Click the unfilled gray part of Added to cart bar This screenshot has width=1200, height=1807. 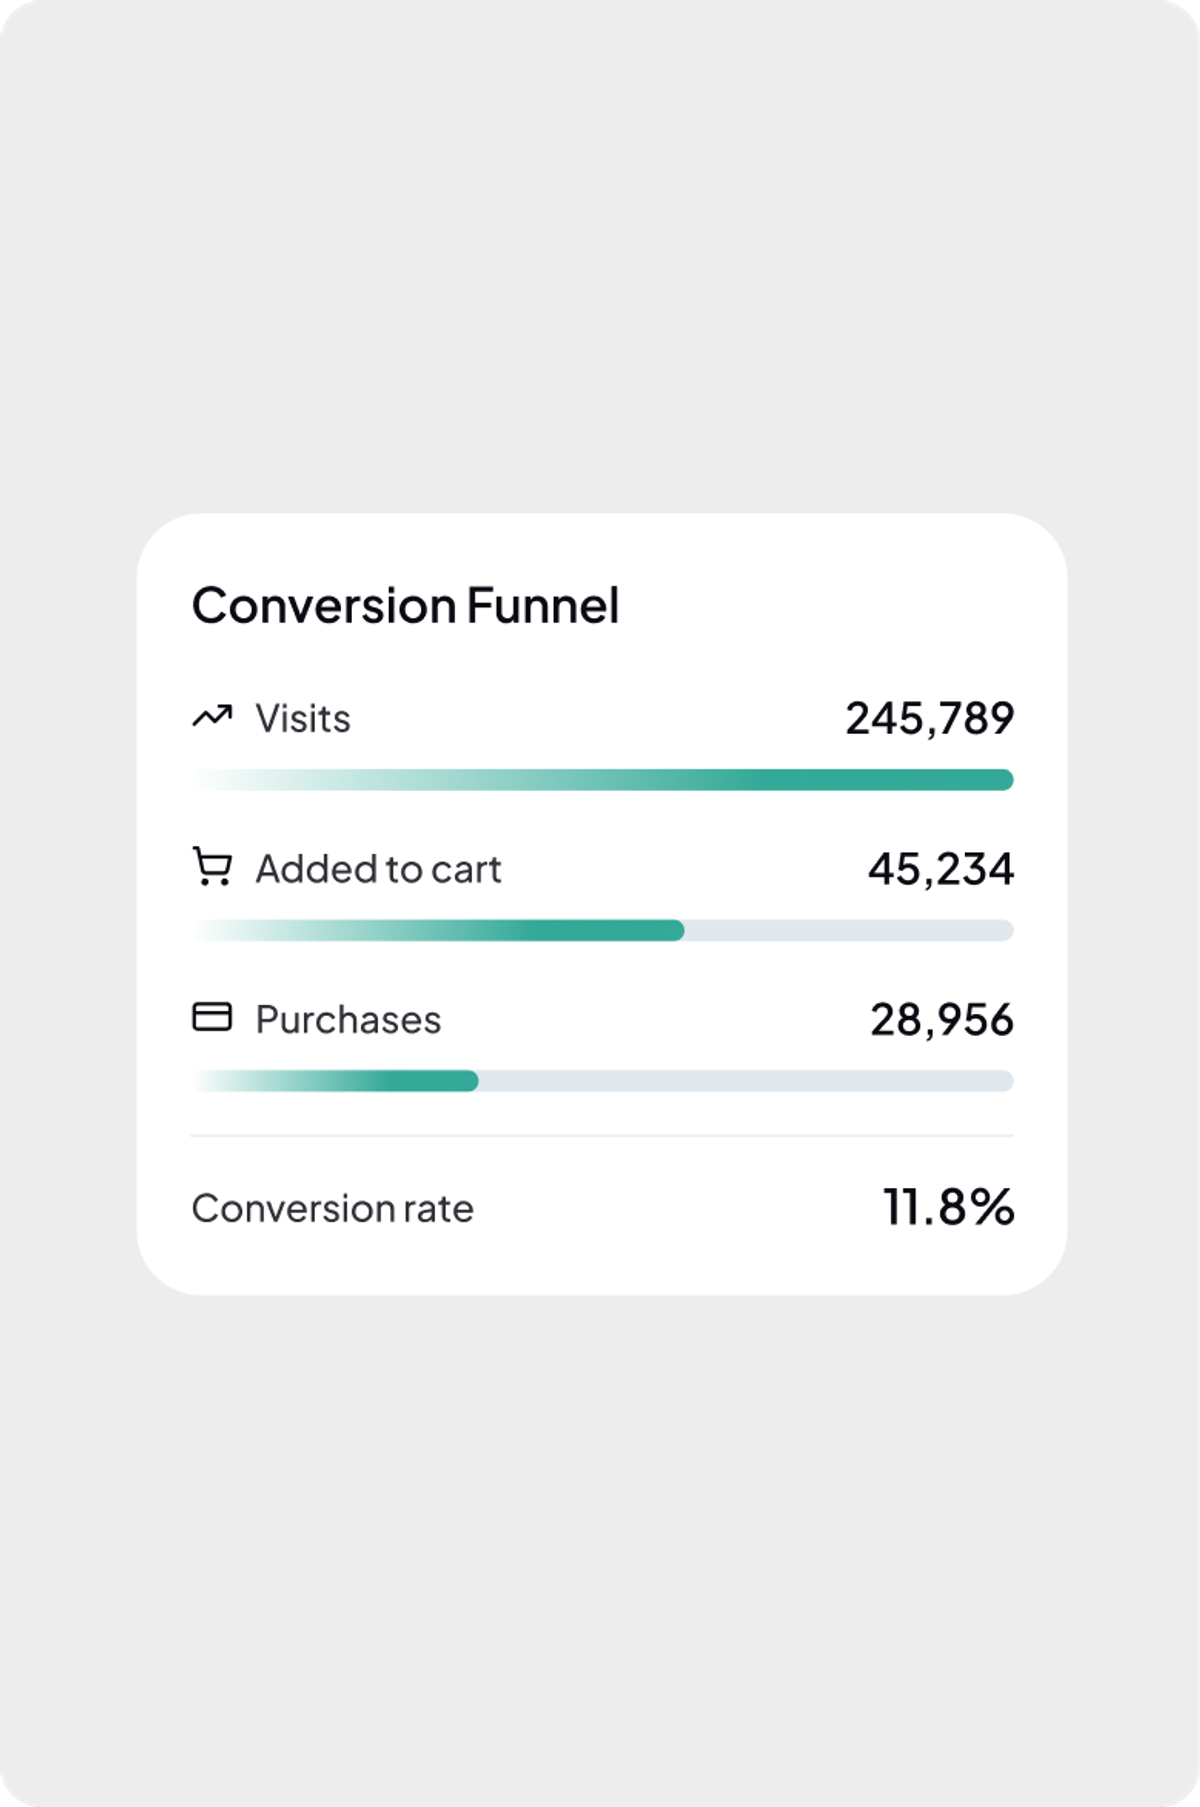(849, 931)
